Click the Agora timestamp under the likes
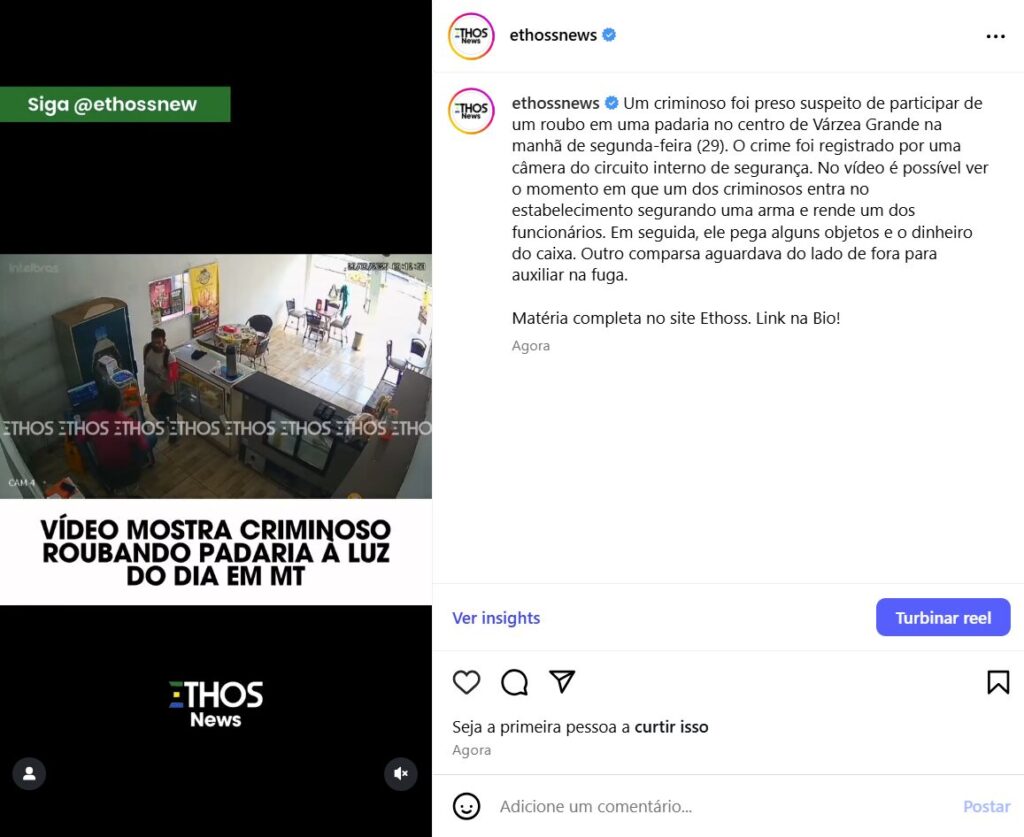Screen dimensions: 1024x837 pyautogui.click(x=472, y=750)
